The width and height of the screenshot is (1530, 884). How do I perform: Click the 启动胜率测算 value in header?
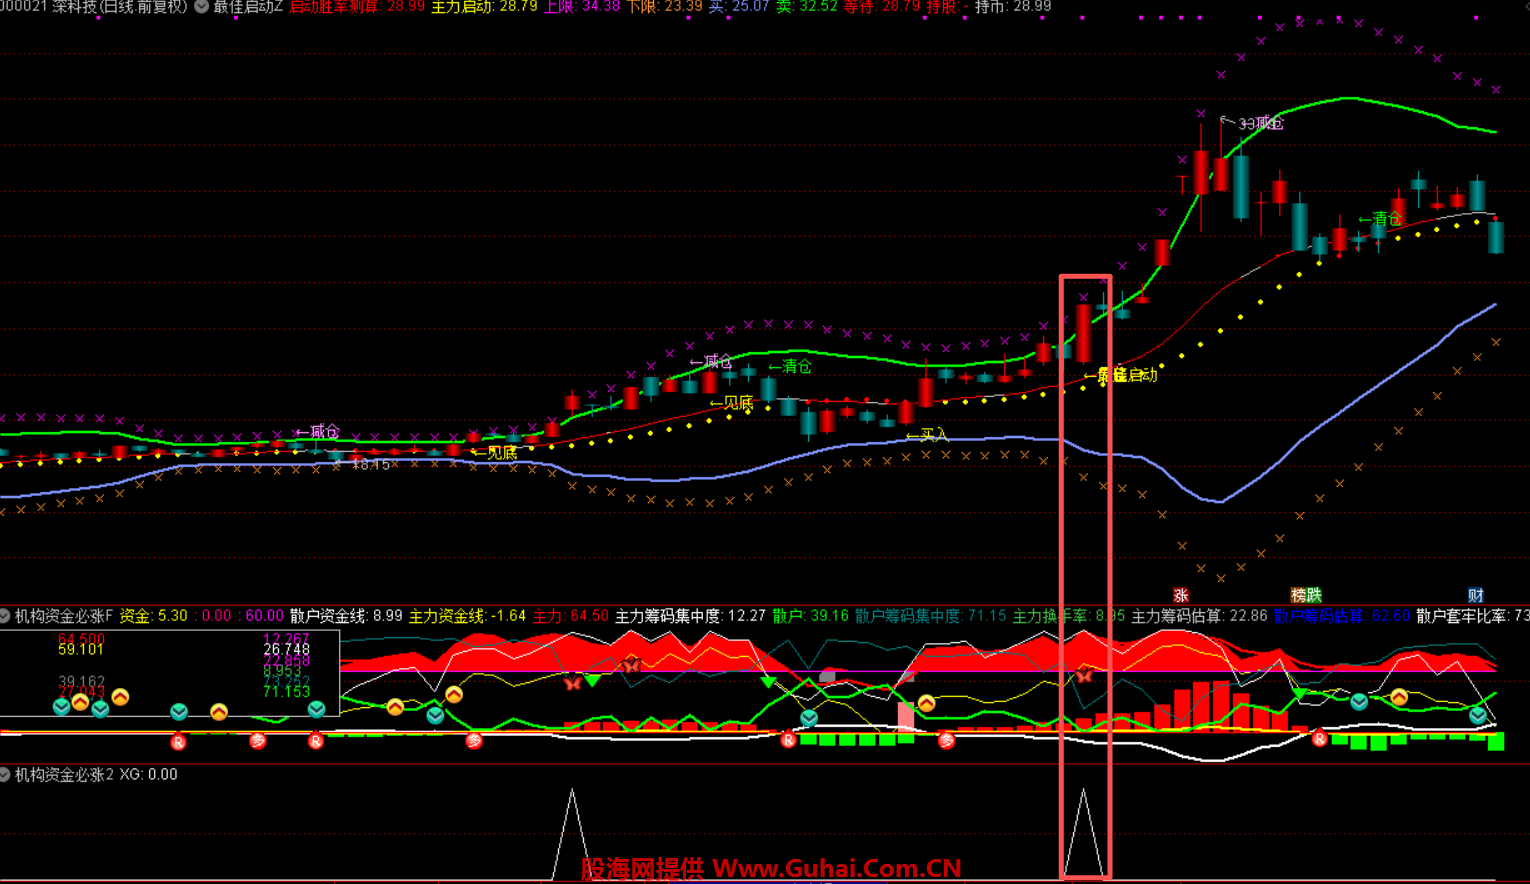(x=357, y=7)
